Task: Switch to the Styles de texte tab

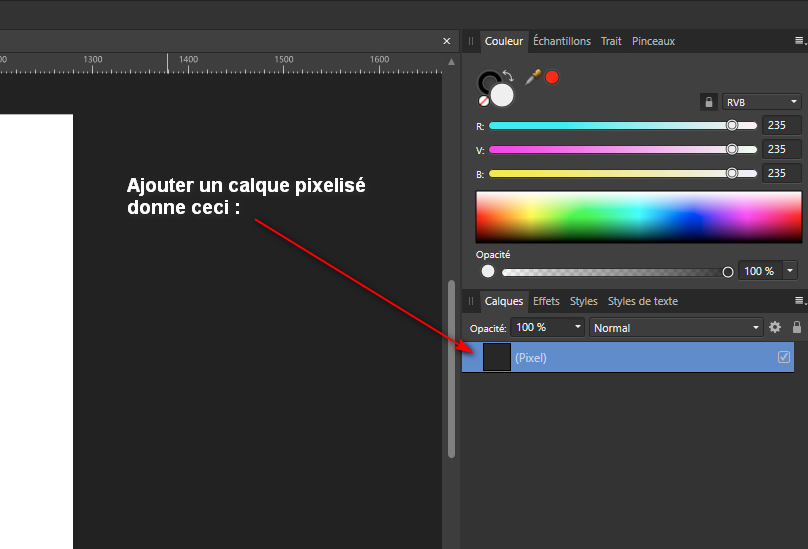Action: point(643,301)
